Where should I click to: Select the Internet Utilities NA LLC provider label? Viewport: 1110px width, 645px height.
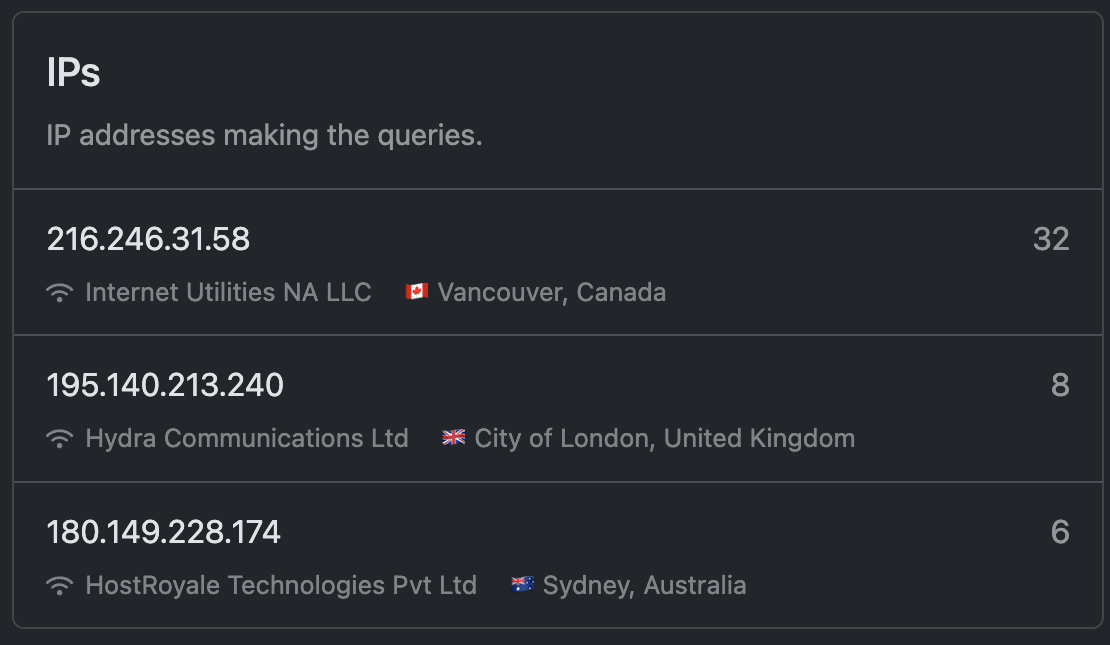click(228, 292)
